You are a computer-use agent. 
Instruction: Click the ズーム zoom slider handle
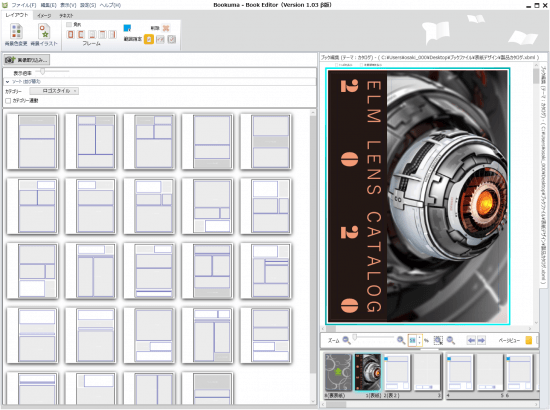(355, 337)
